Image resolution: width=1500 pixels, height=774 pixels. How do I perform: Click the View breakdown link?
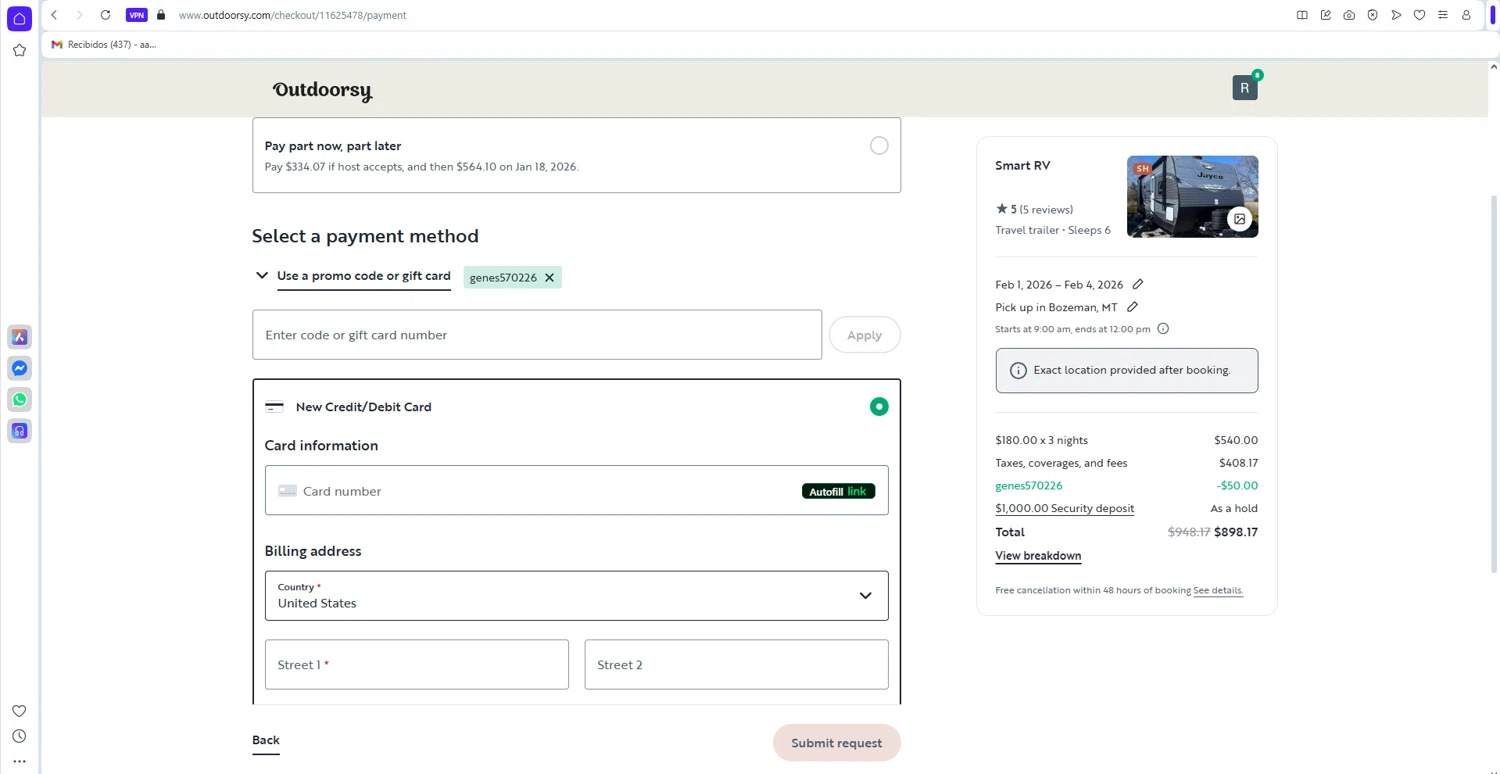(1038, 556)
